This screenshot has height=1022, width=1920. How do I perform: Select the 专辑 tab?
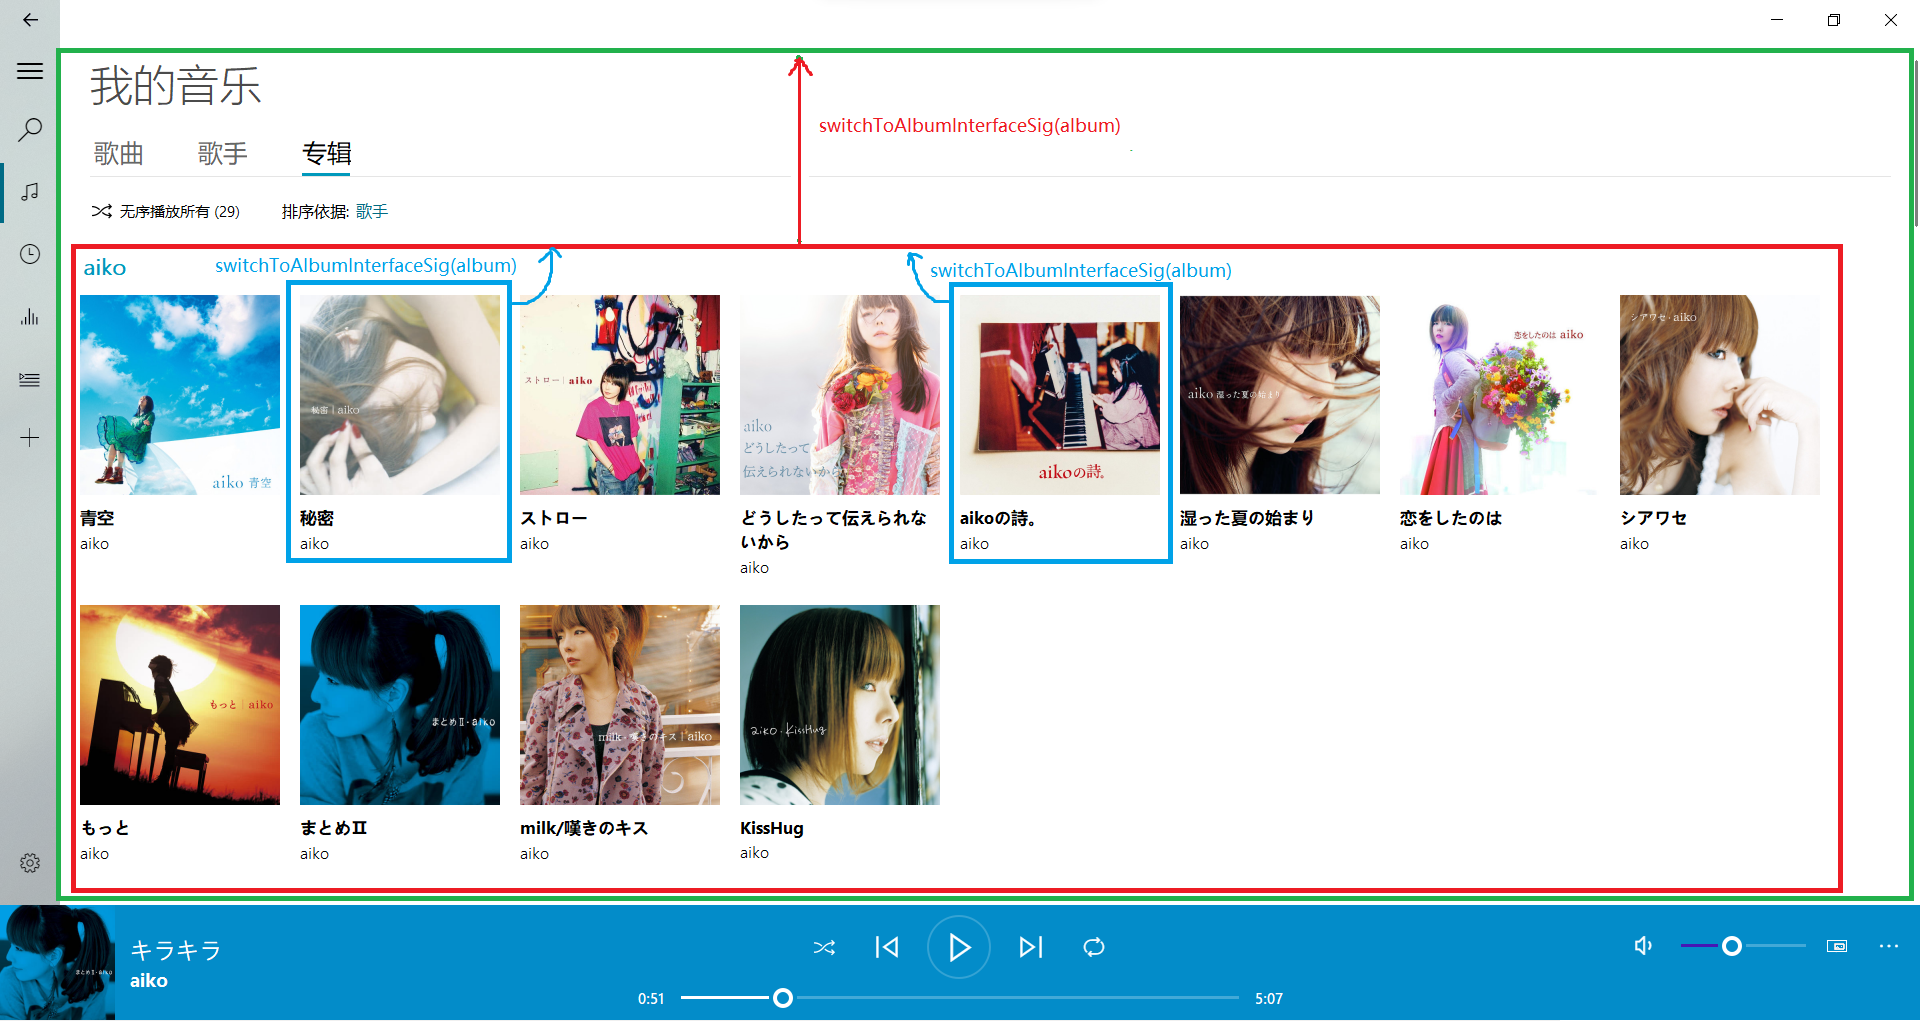(x=327, y=153)
